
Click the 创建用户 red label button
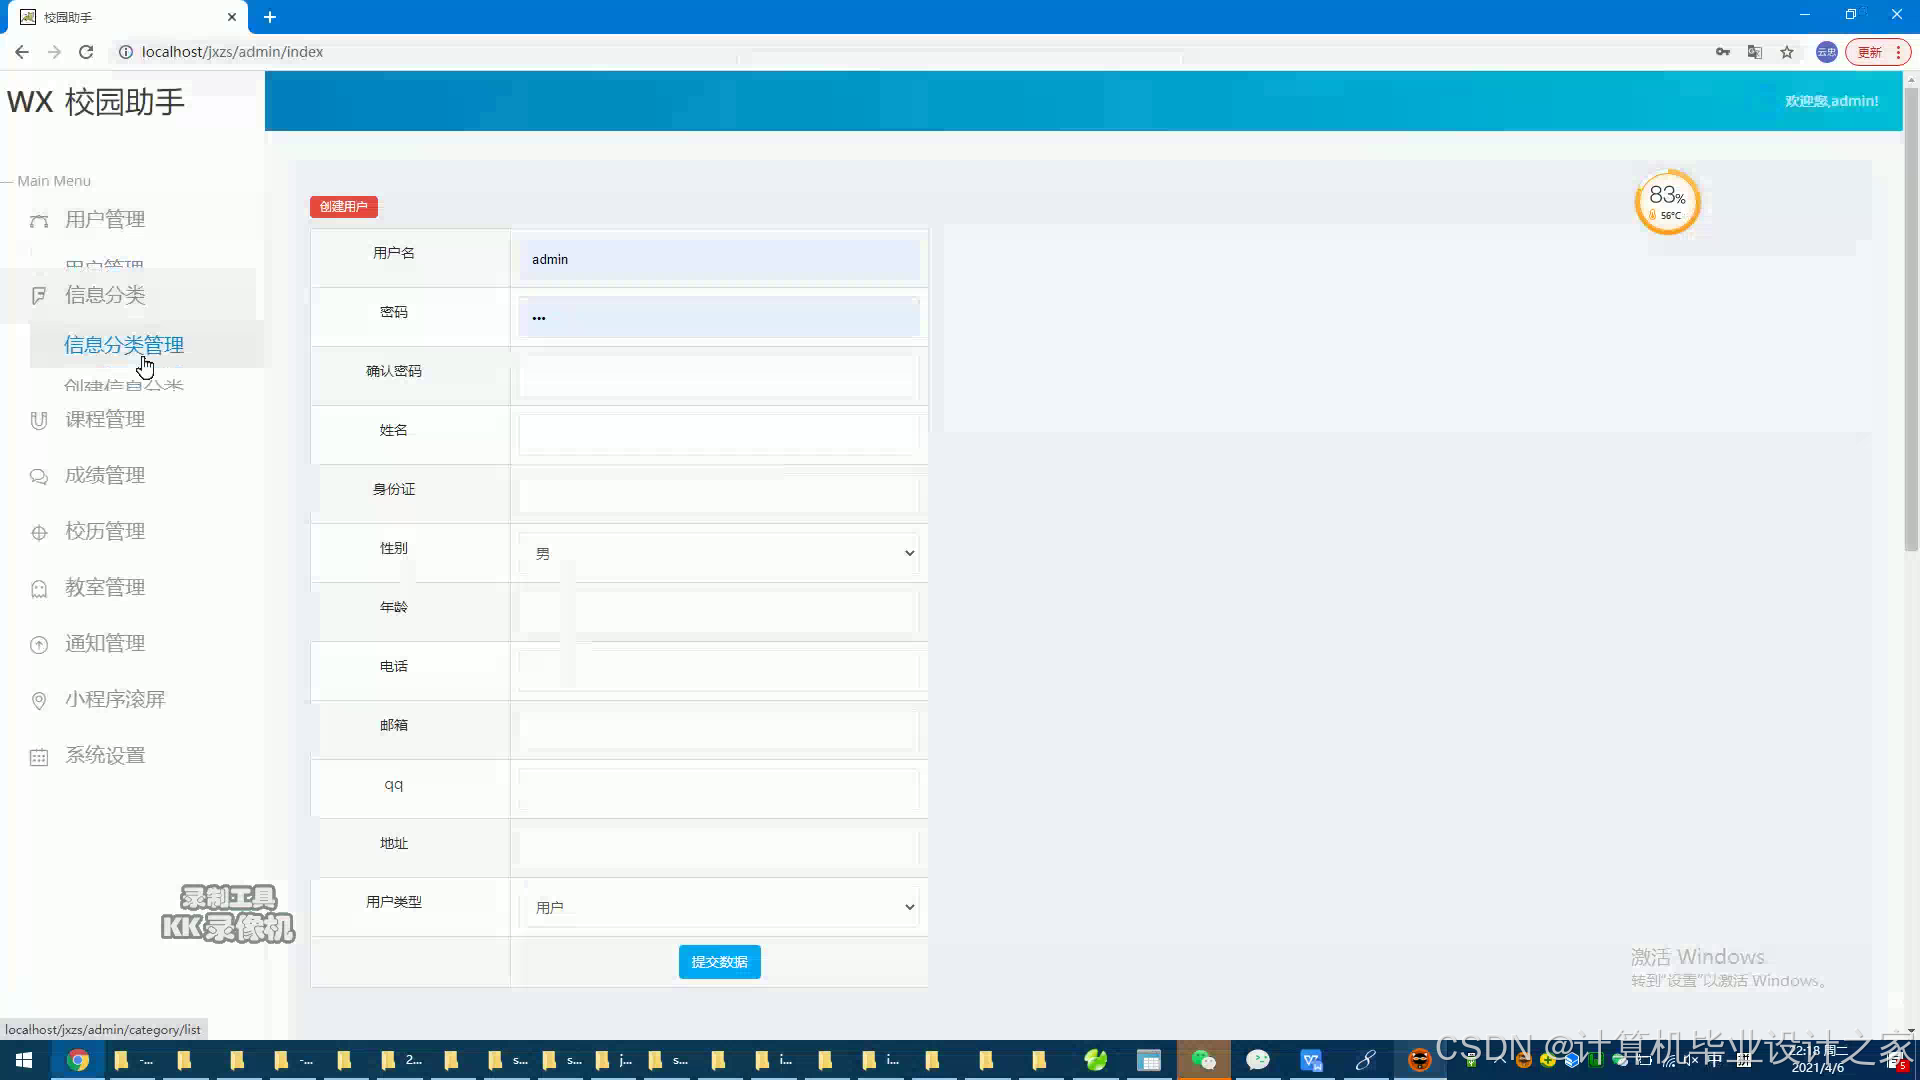point(343,207)
